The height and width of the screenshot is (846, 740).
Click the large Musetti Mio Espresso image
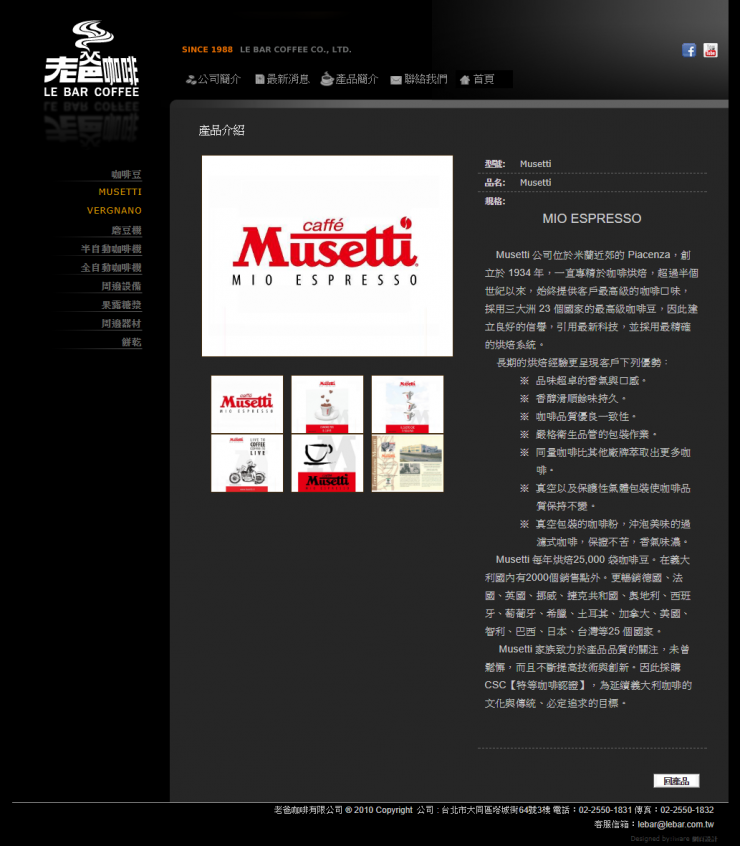tap(327, 256)
